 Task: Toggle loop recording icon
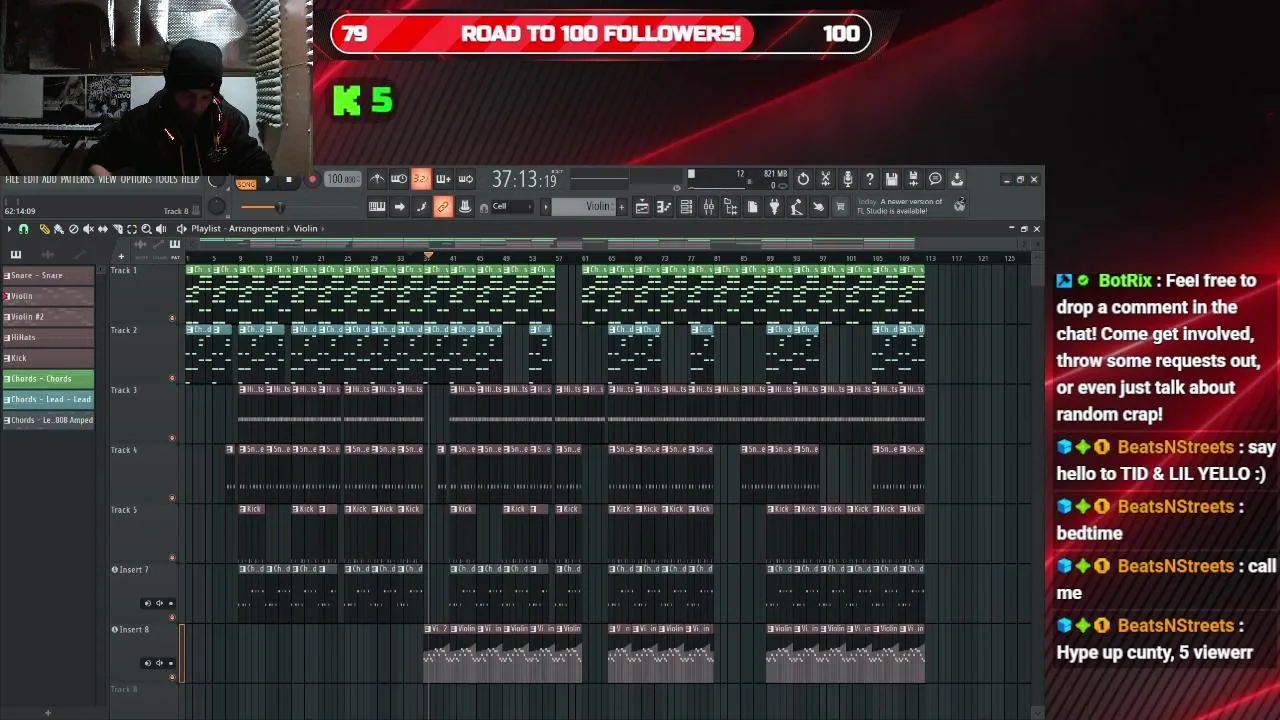[465, 179]
